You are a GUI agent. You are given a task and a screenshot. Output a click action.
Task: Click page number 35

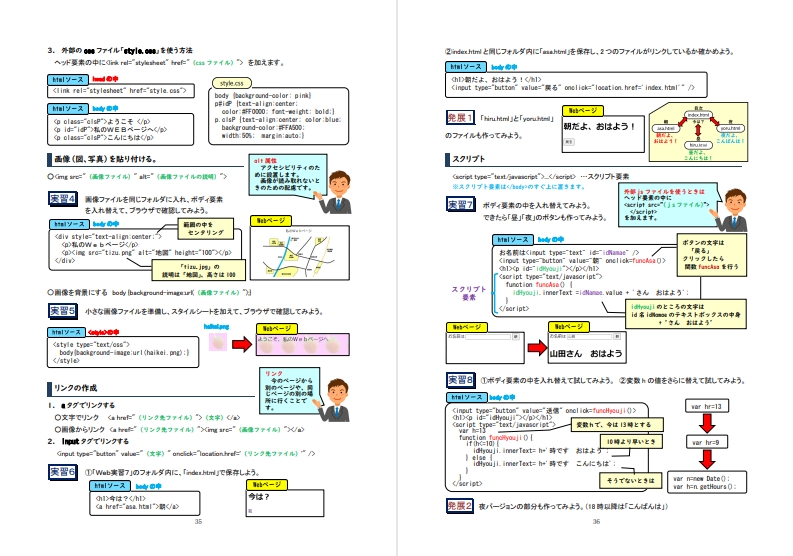(x=198, y=522)
